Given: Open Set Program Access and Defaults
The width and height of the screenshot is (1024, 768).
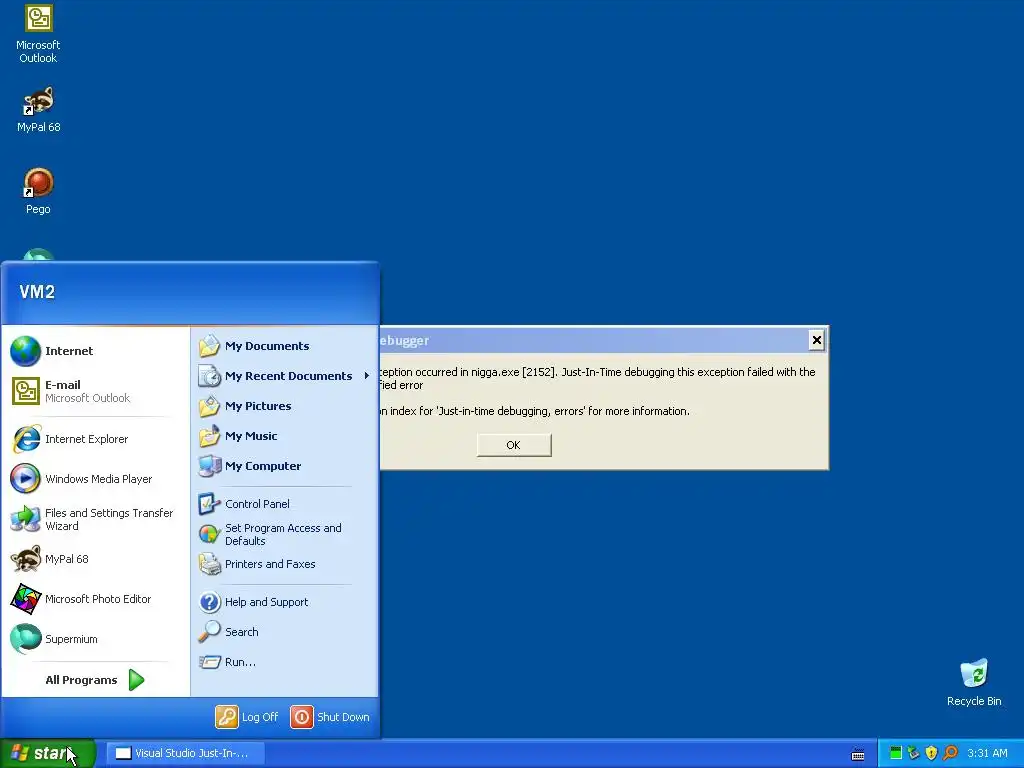Looking at the screenshot, I should click(x=285, y=534).
